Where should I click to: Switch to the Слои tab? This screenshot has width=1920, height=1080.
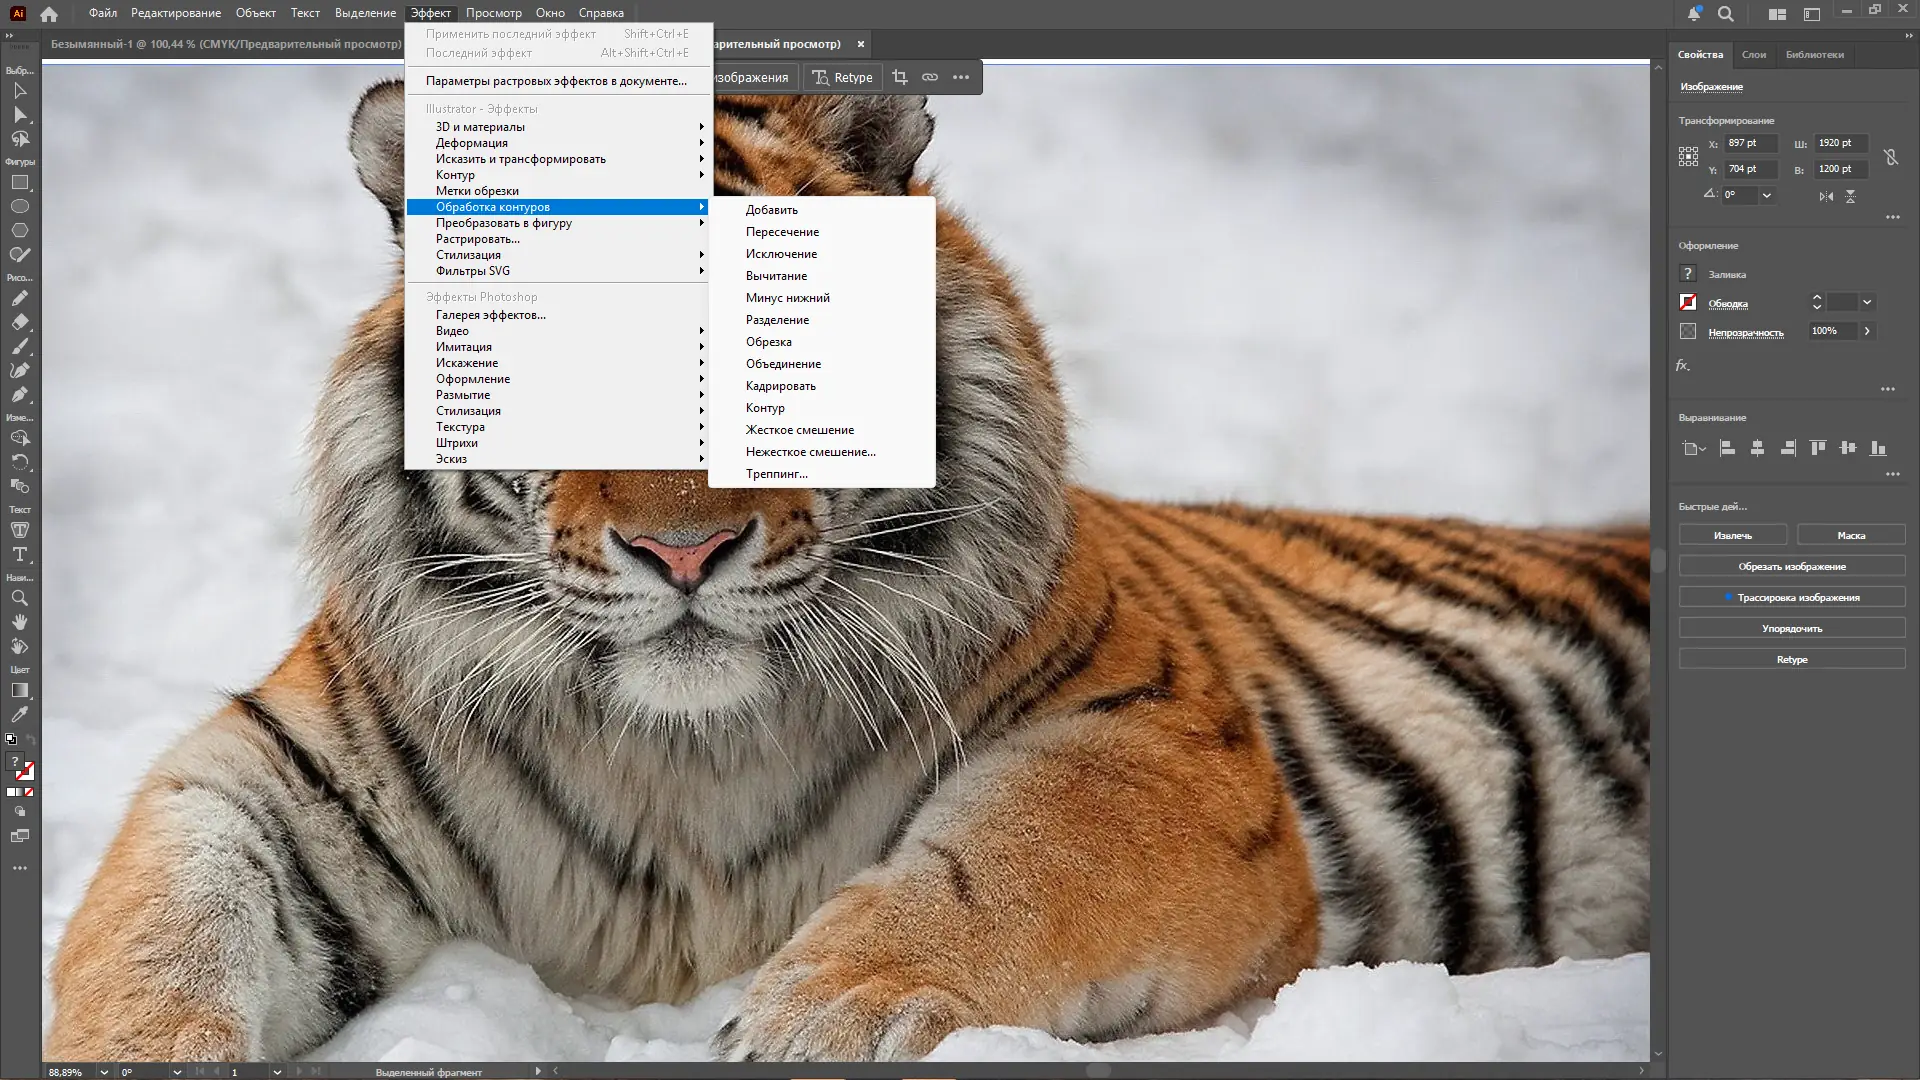[x=1753, y=55]
